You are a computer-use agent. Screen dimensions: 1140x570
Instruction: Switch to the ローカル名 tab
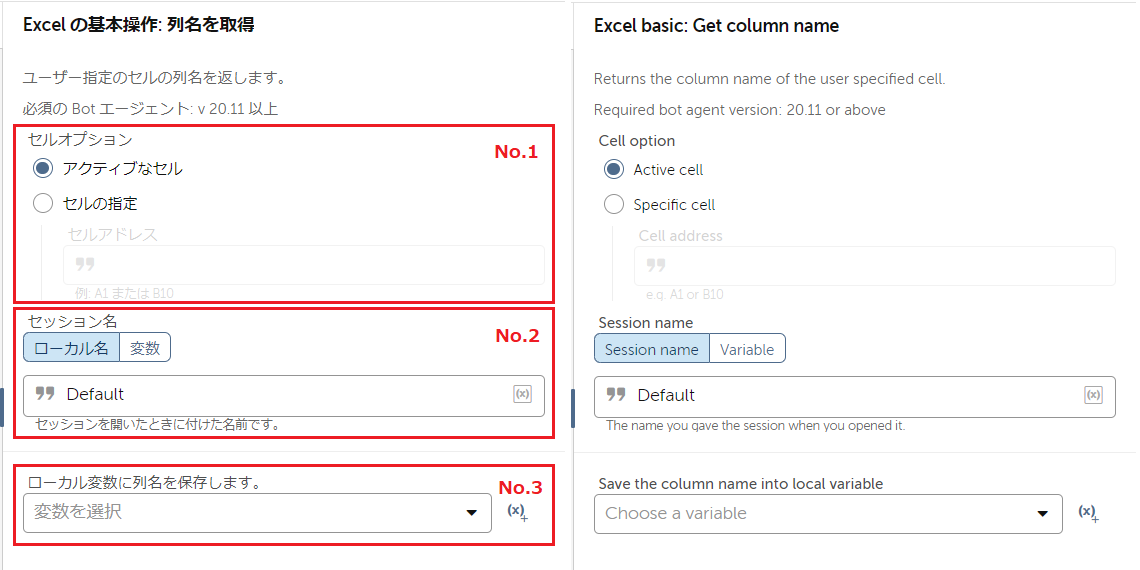click(71, 348)
